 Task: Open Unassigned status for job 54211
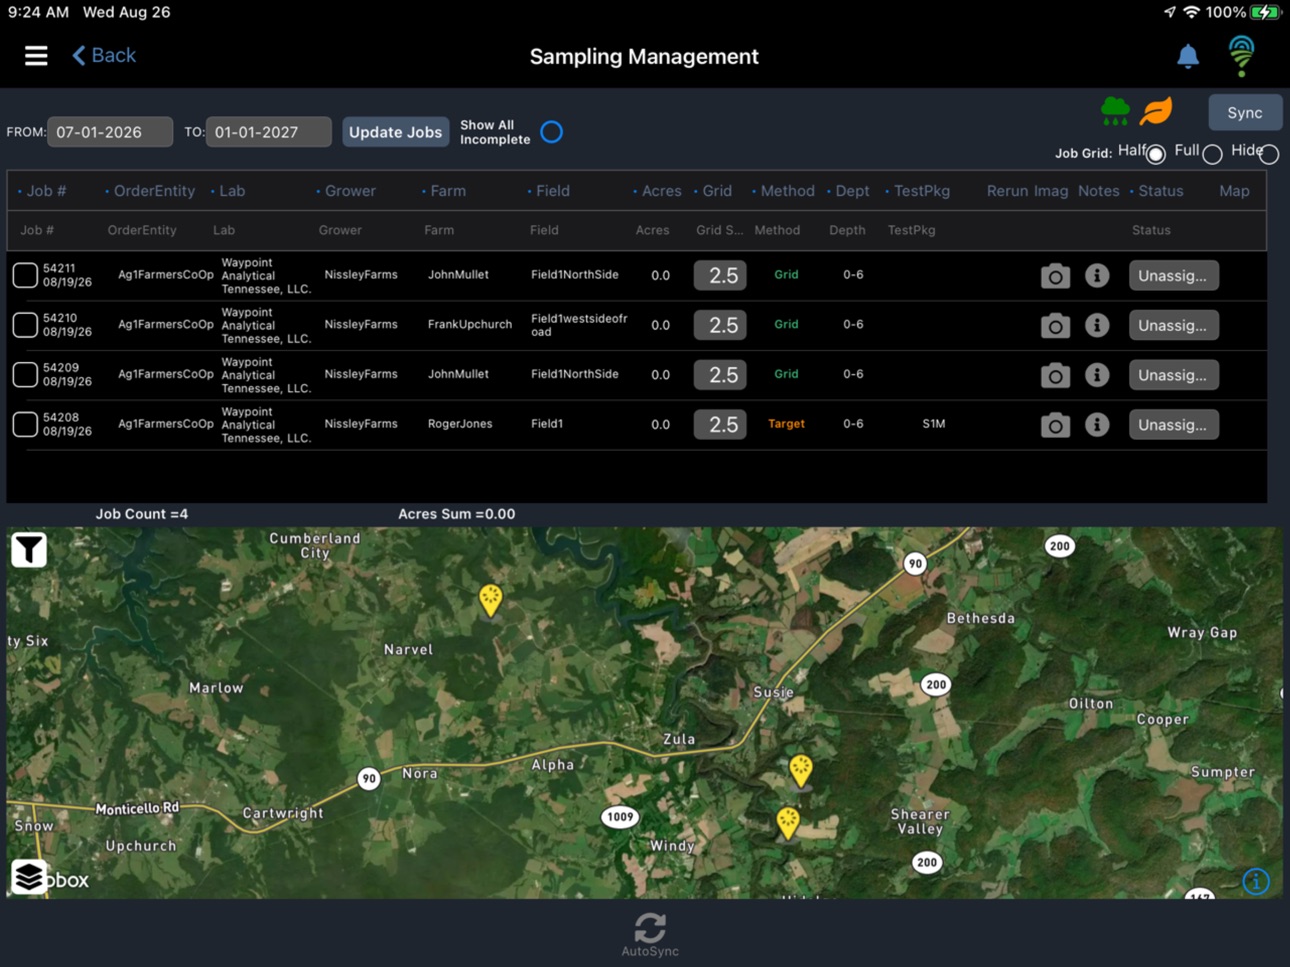[1173, 275]
